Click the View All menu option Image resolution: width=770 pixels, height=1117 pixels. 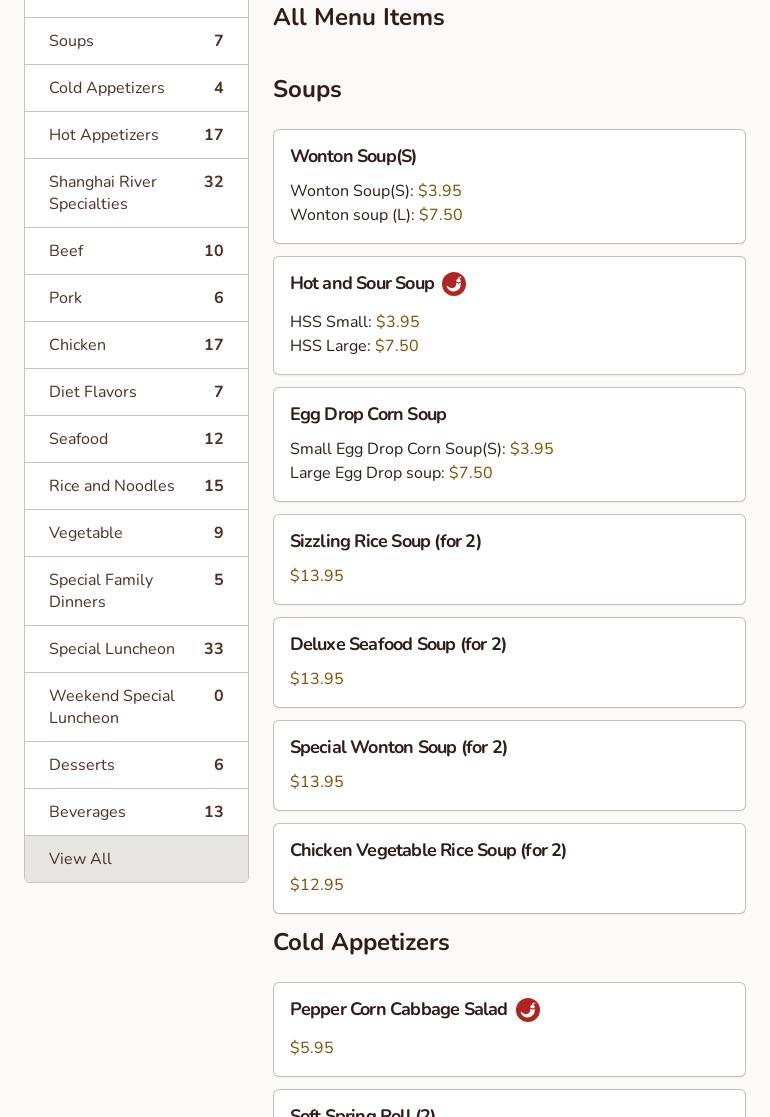click(136, 859)
